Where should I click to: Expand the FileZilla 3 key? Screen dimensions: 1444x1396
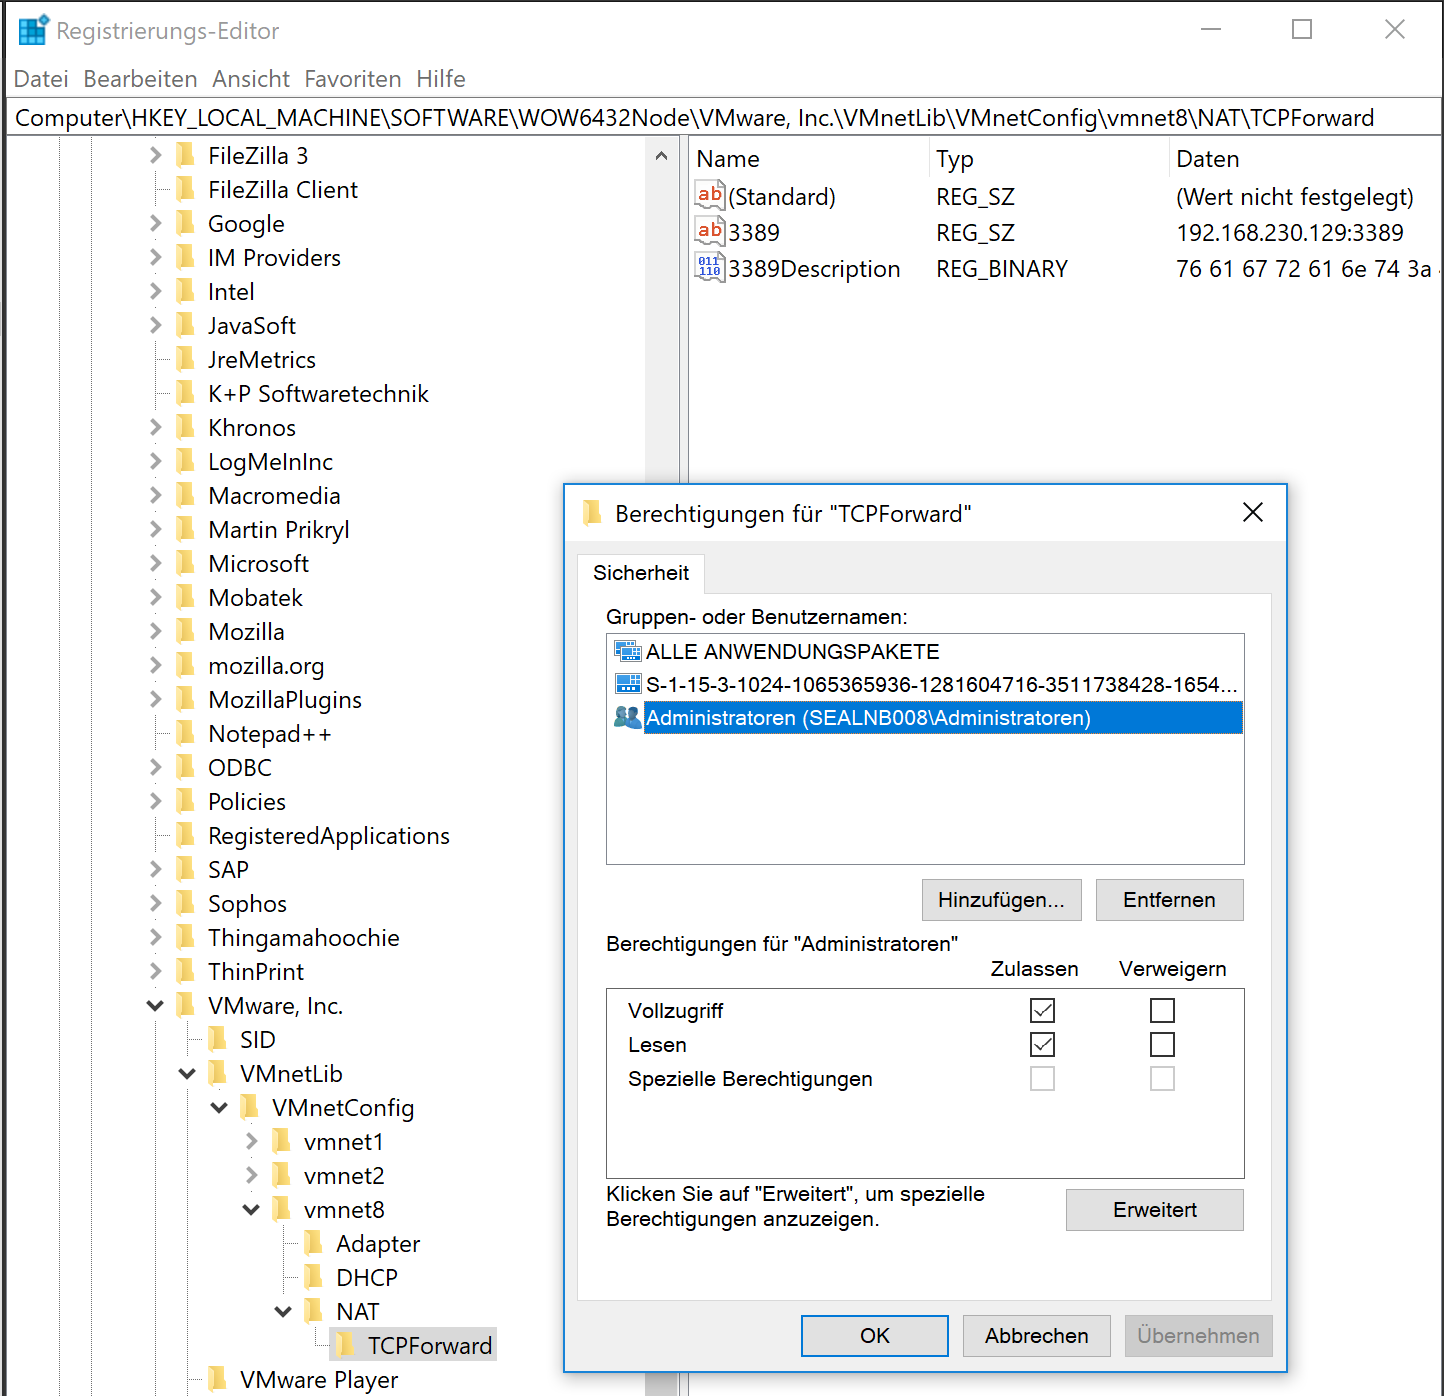click(155, 155)
